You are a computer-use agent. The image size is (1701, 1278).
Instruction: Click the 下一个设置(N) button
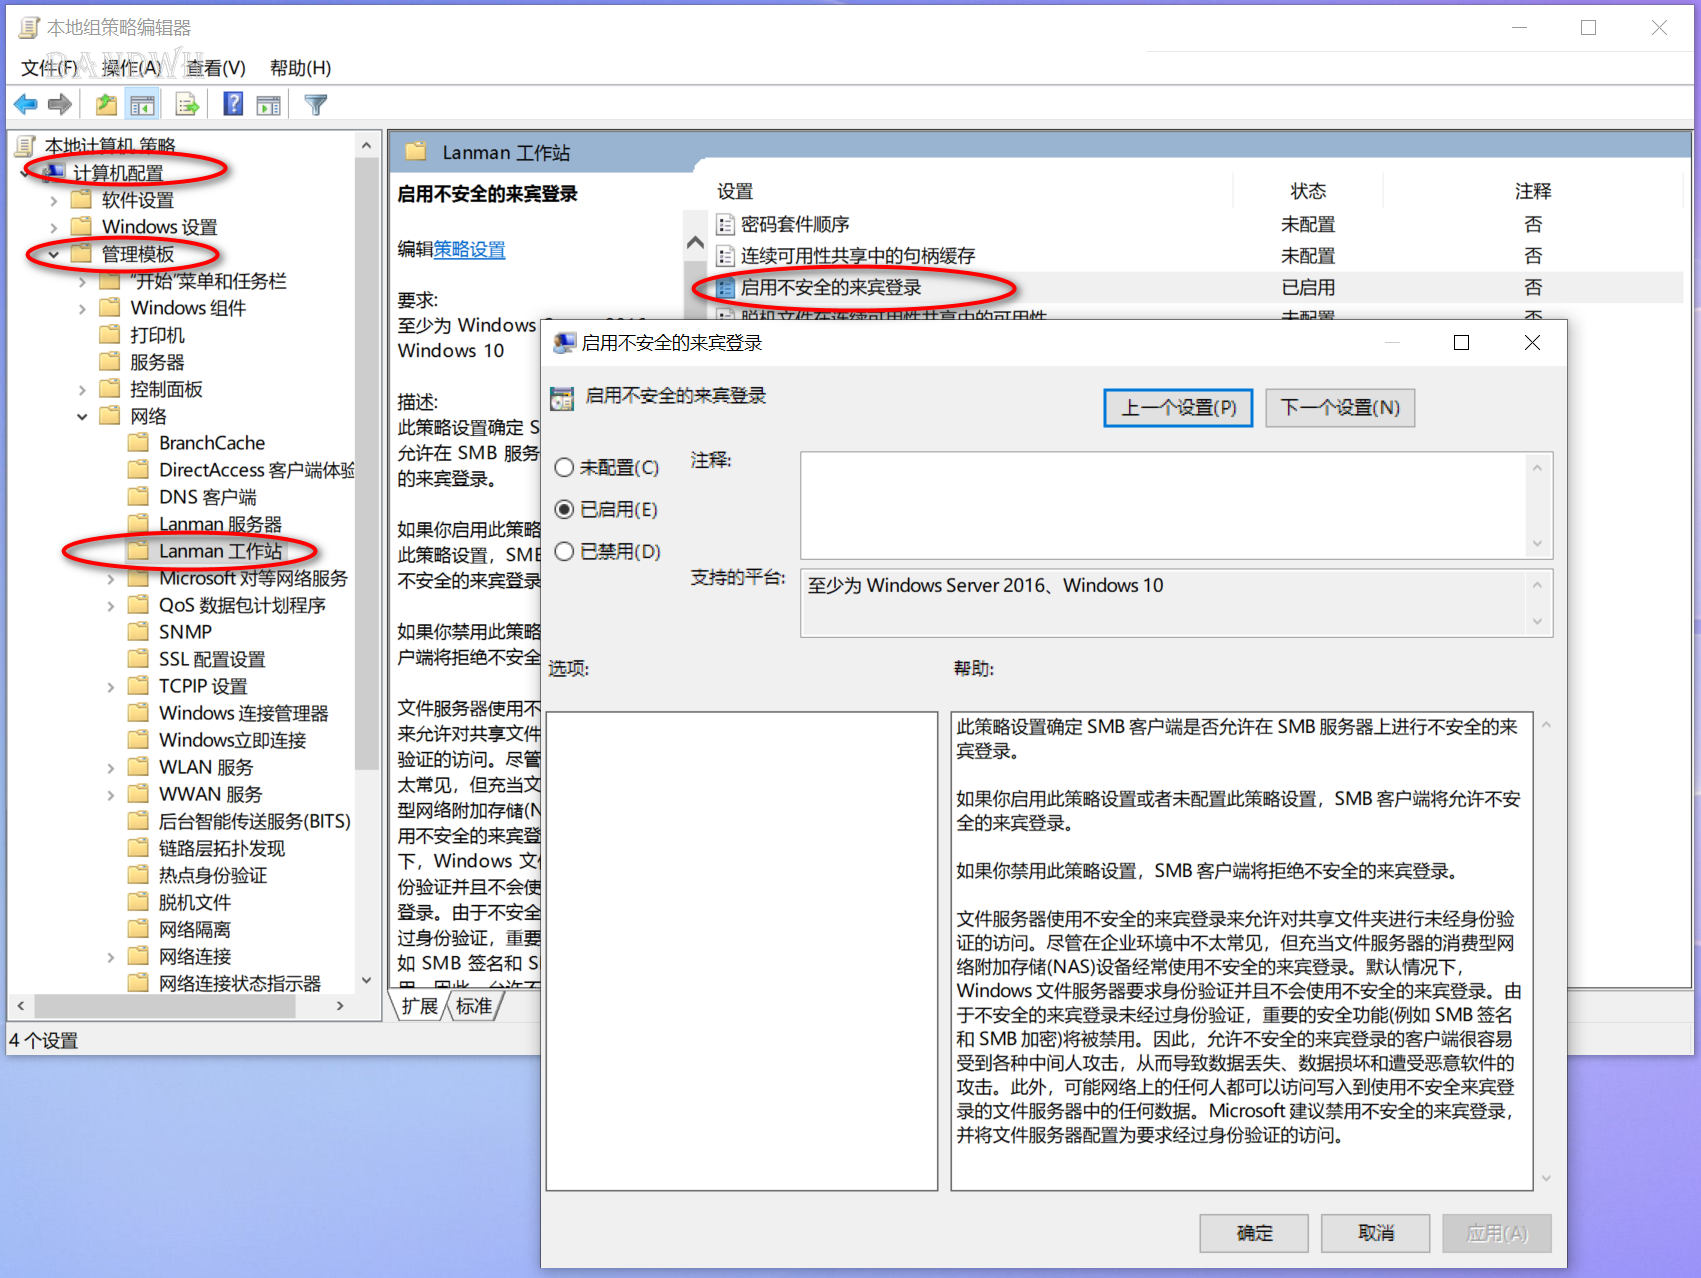pos(1340,408)
